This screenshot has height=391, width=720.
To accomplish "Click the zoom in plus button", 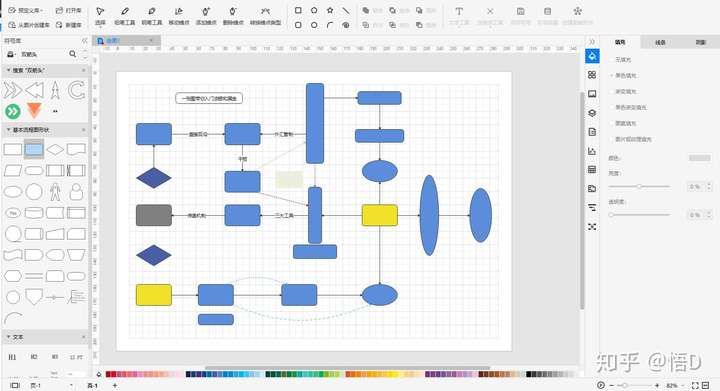I will coord(657,385).
